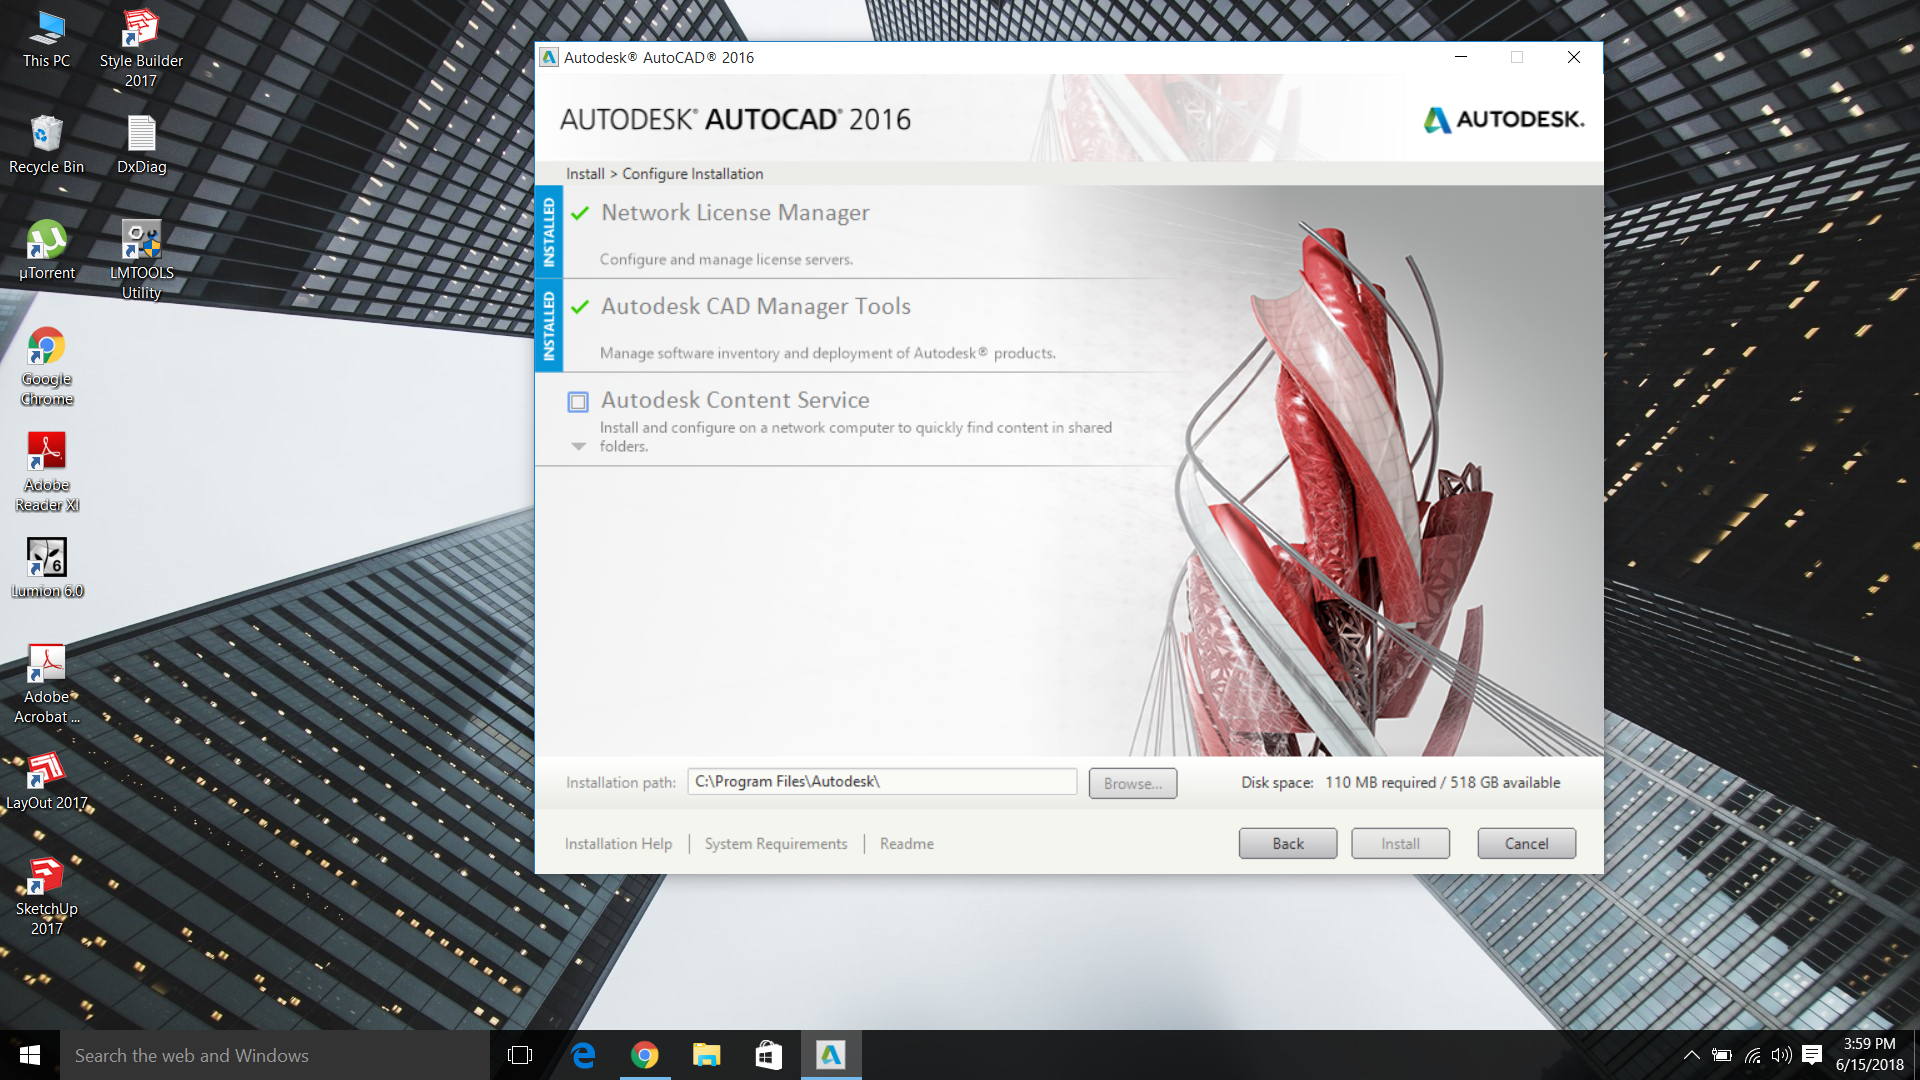Screen dimensions: 1920x1080
Task: Open Lumion 6.0 desktop shortcut
Action: 46,568
